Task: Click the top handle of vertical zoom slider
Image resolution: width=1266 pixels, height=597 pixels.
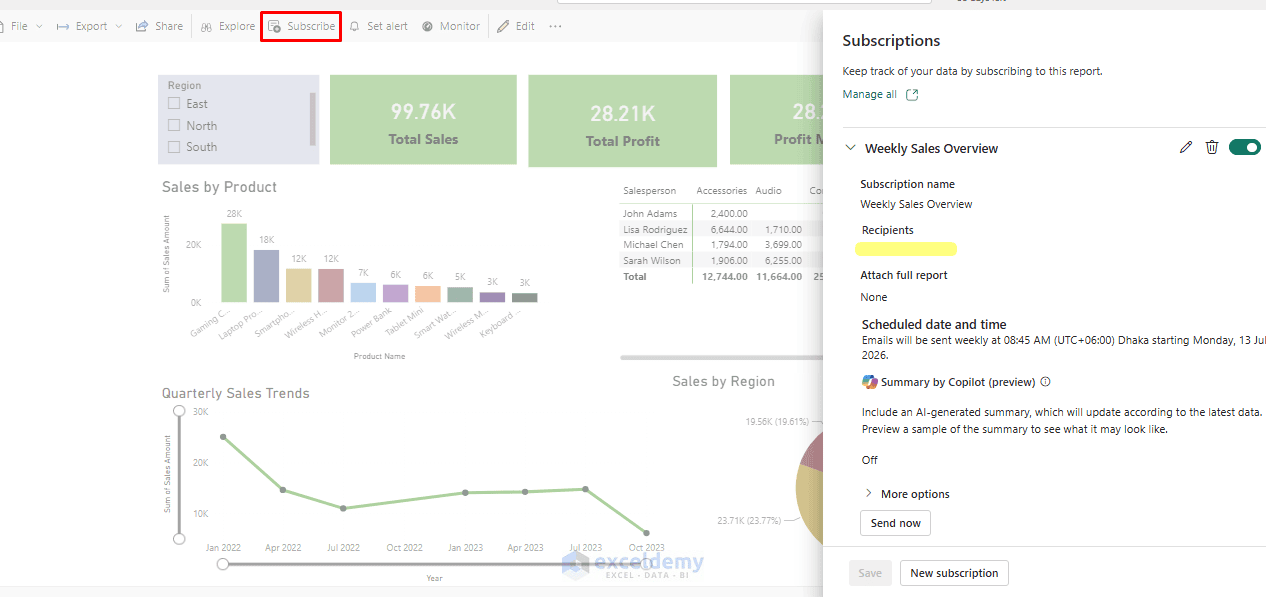Action: click(179, 410)
